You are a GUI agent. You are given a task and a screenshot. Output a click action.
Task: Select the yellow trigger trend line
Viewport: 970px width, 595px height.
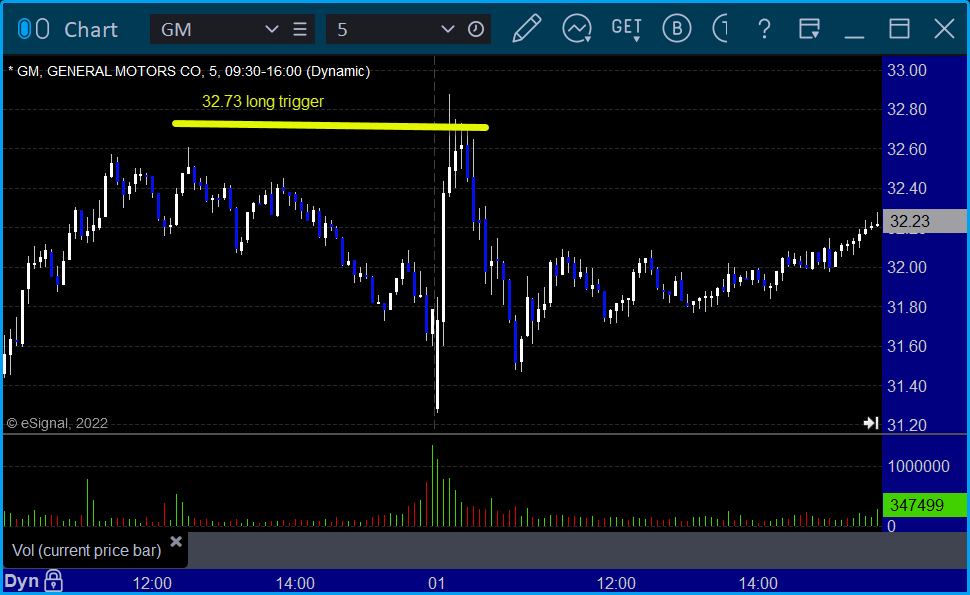330,126
